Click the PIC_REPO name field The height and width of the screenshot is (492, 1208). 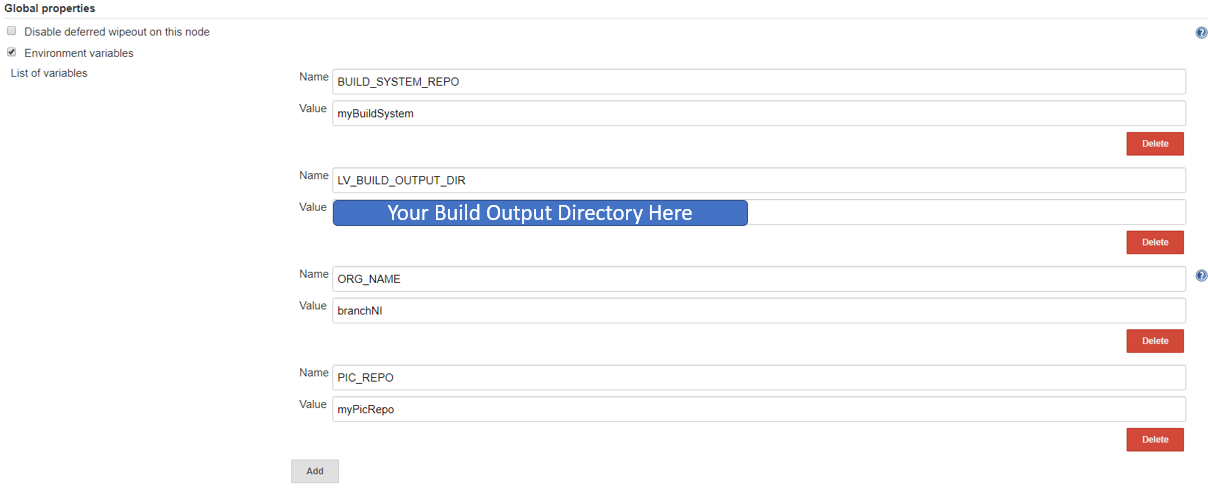coord(758,378)
